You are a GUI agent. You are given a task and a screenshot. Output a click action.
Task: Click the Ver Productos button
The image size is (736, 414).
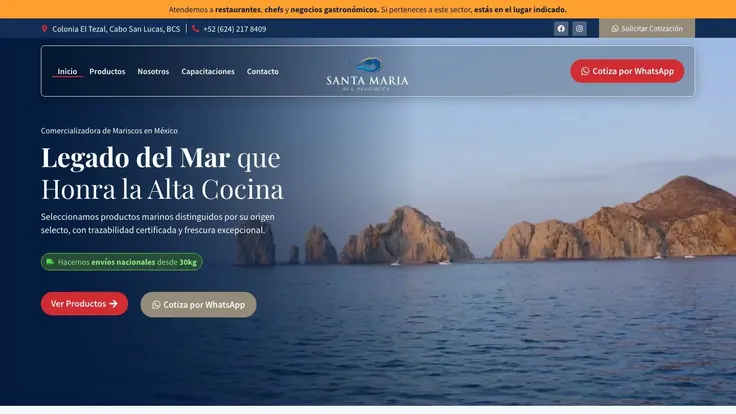pos(84,304)
